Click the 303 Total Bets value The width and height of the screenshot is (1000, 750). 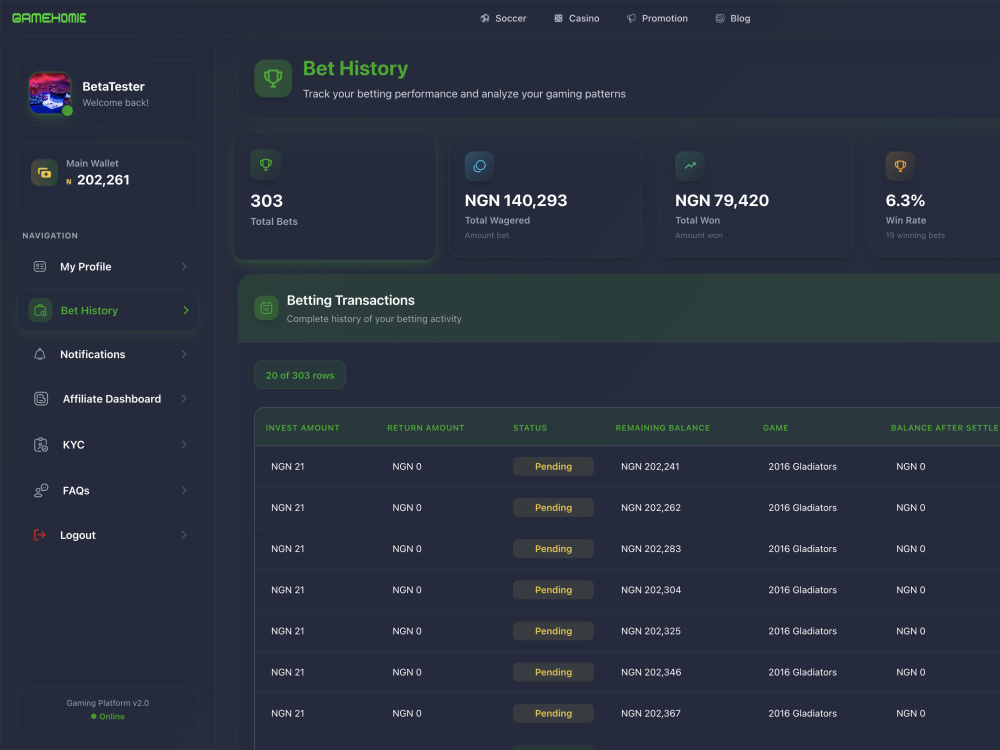coord(267,201)
